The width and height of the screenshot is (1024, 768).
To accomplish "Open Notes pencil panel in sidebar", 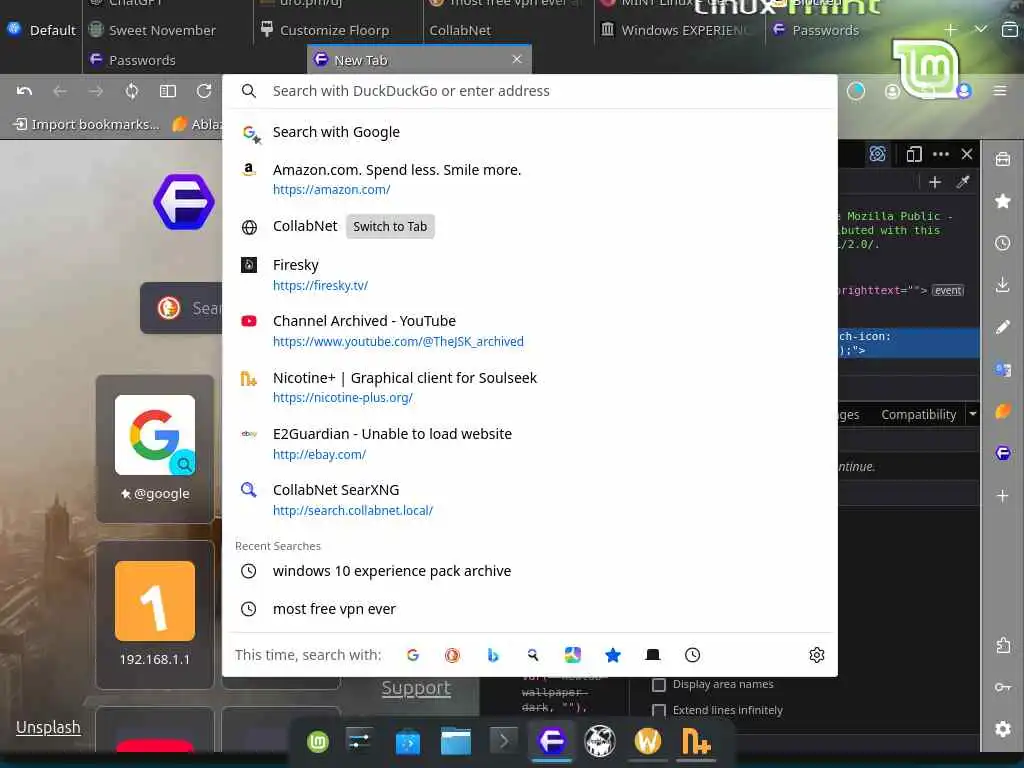I will (1002, 327).
